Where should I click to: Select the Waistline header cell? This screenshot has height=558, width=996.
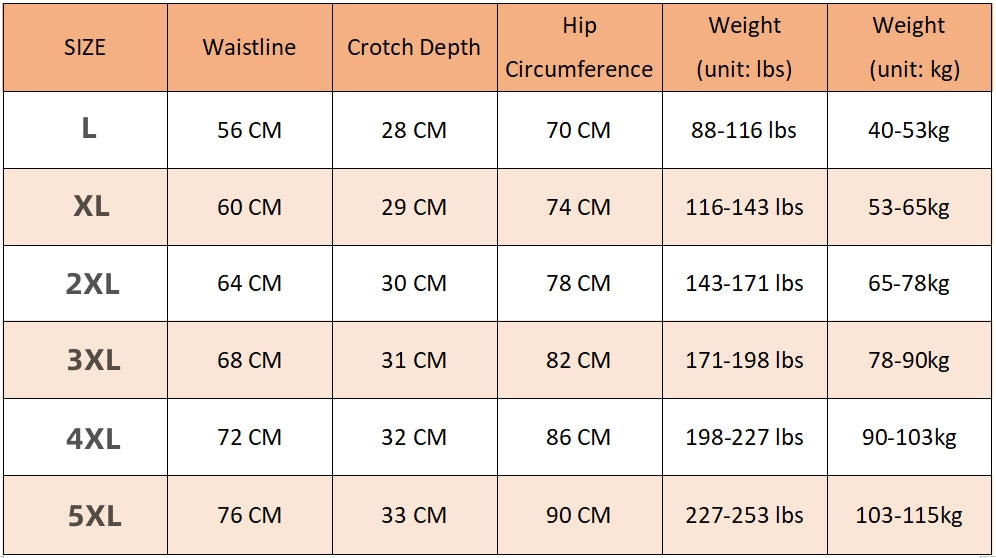coord(250,48)
